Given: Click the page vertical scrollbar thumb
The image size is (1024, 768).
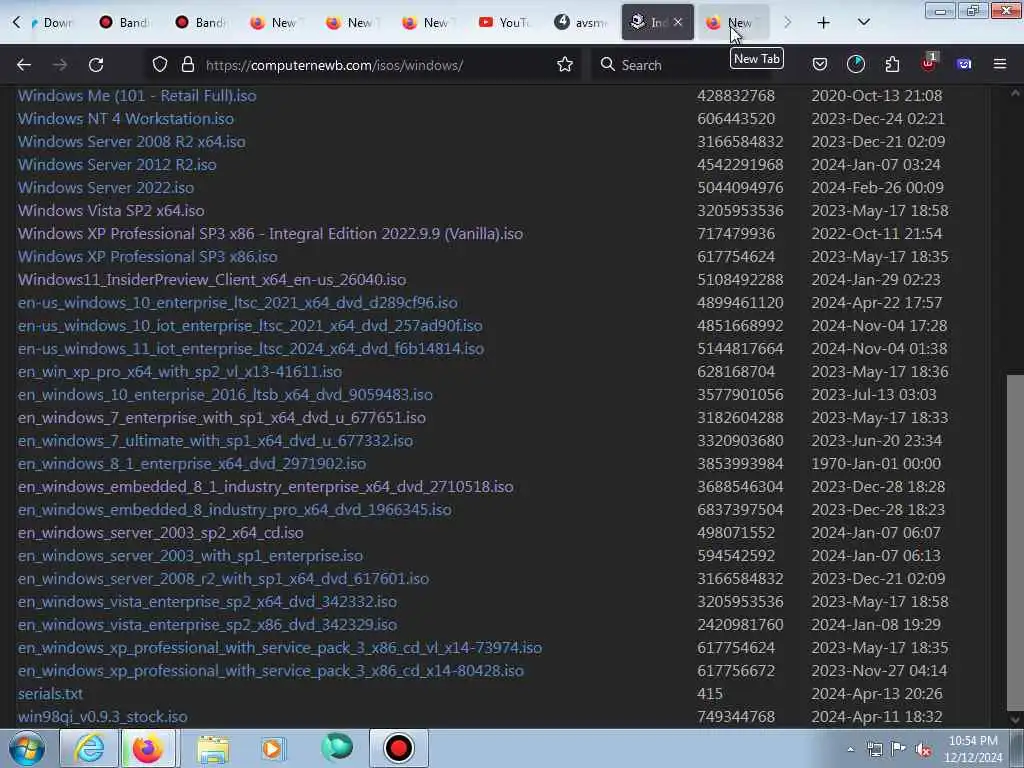Looking at the screenshot, I should pyautogui.click(x=1015, y=542).
